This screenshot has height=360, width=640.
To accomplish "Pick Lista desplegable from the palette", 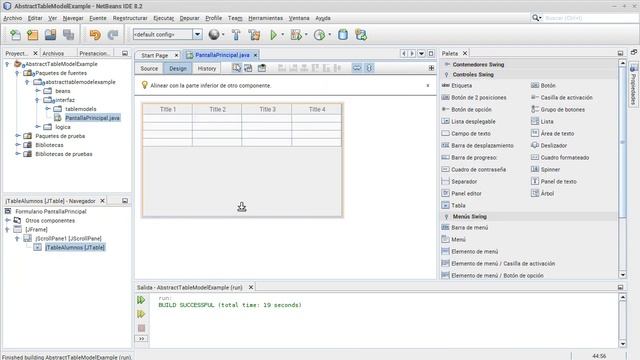I will 473,122.
